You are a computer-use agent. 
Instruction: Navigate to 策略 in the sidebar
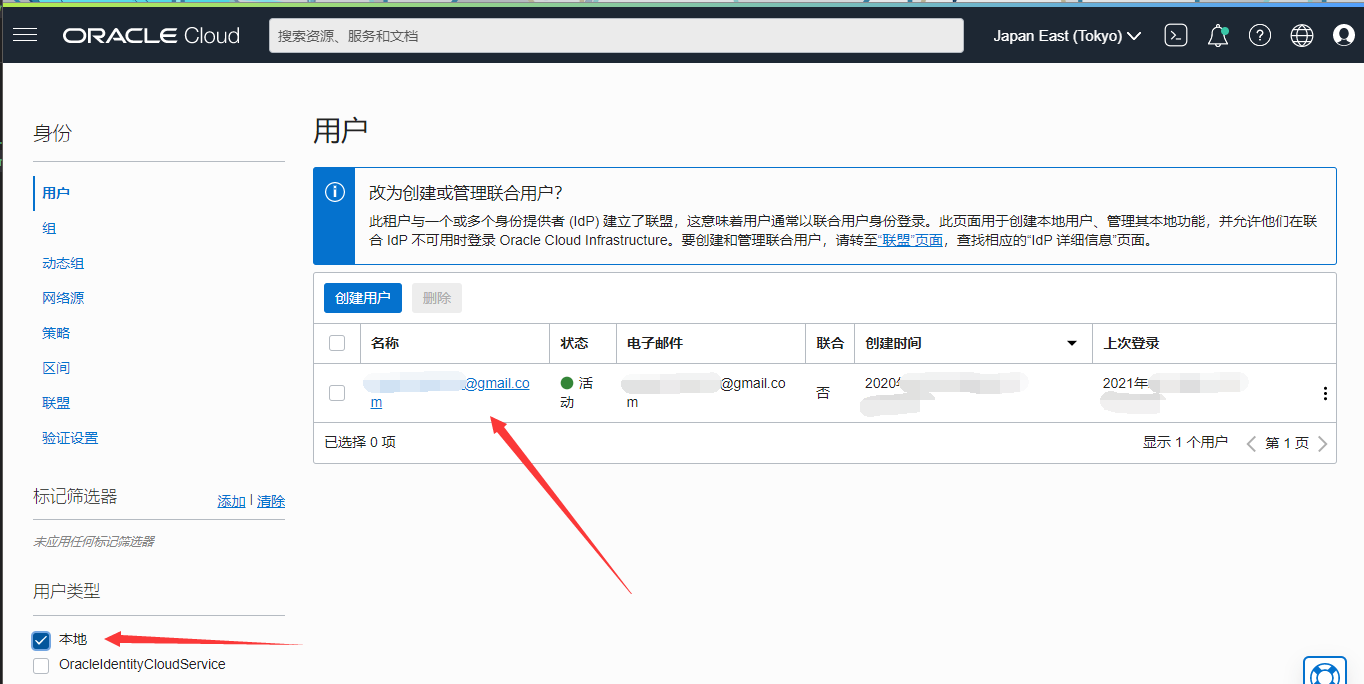(56, 332)
